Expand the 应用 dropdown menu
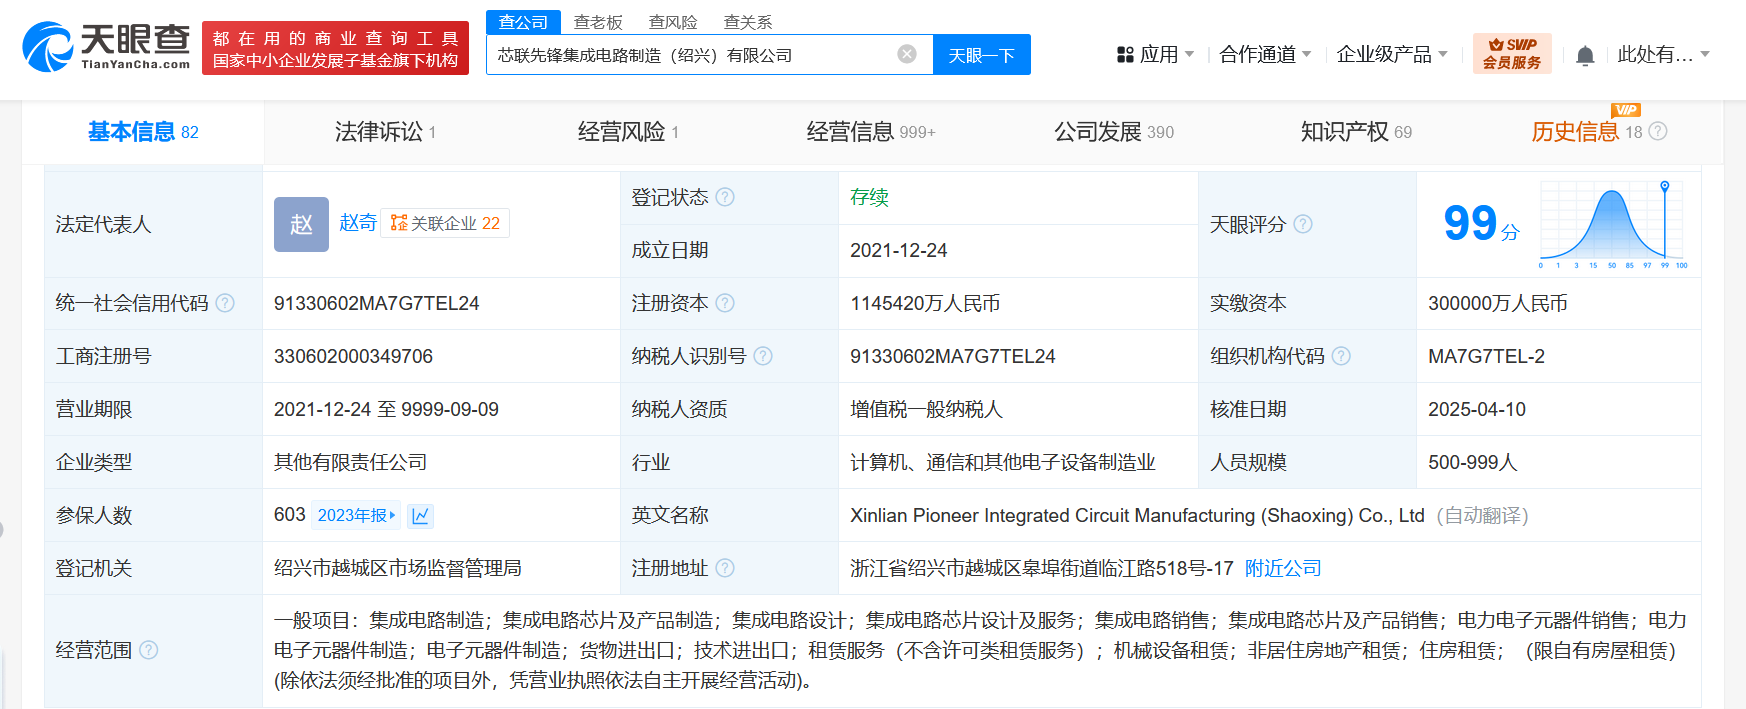Image resolution: width=1746 pixels, height=709 pixels. point(1156,54)
